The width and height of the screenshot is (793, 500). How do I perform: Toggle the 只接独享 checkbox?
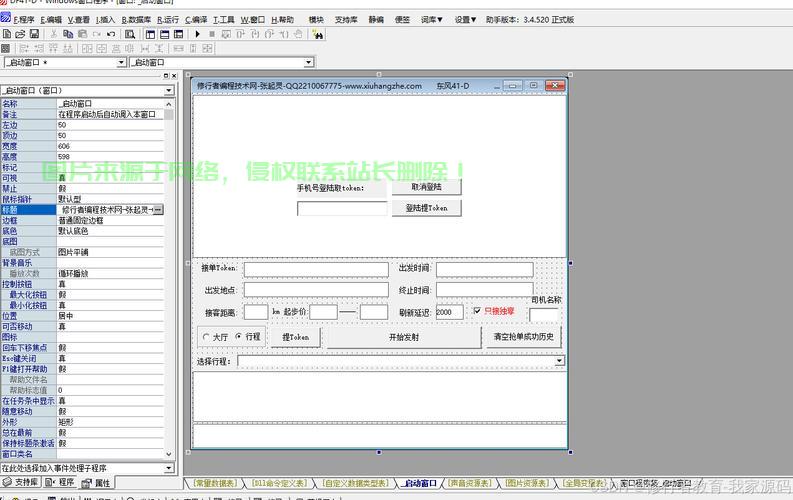click(x=477, y=311)
